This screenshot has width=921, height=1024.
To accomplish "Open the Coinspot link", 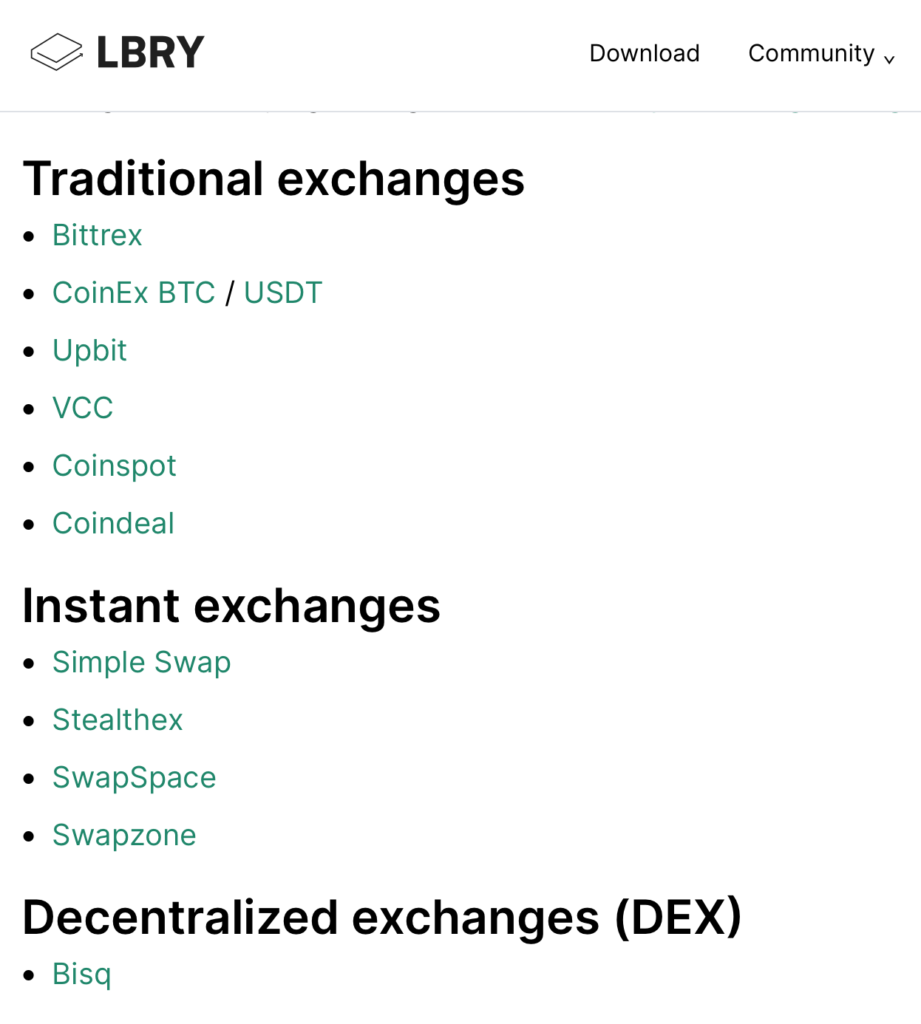I will [114, 466].
